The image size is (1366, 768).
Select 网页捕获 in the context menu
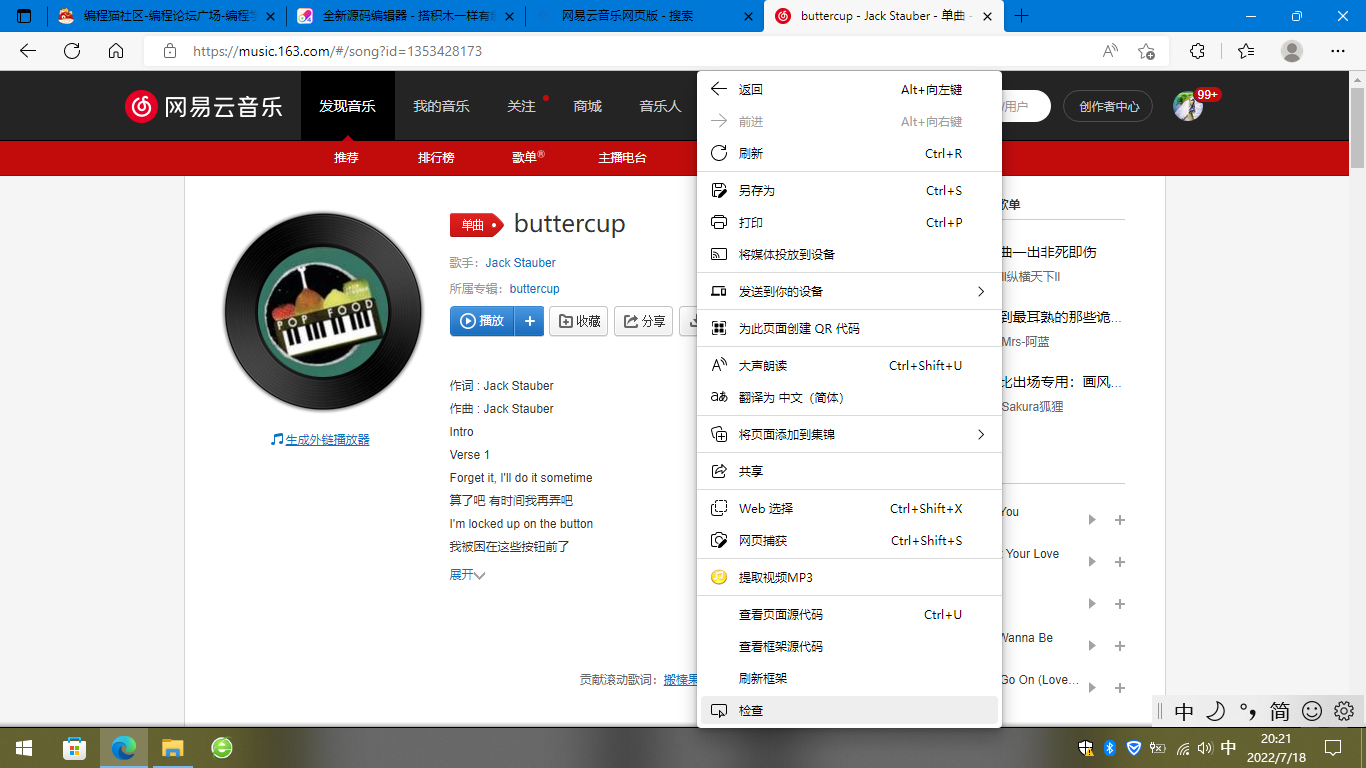pos(849,540)
